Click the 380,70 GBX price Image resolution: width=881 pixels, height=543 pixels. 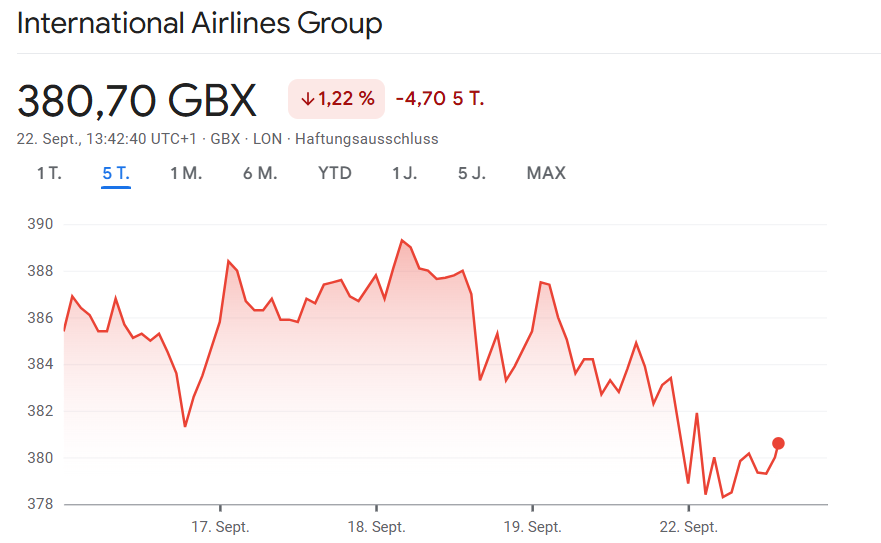point(137,100)
